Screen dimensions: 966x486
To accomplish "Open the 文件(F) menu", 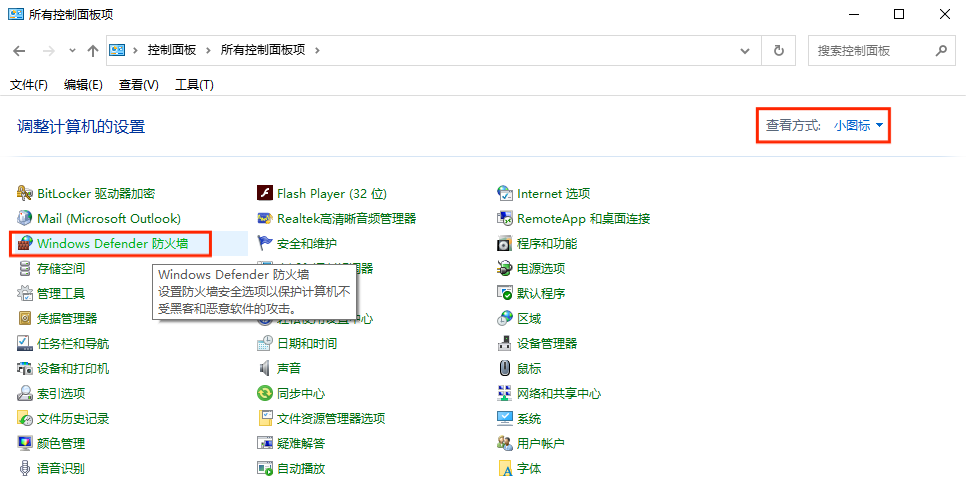I will [x=29, y=84].
